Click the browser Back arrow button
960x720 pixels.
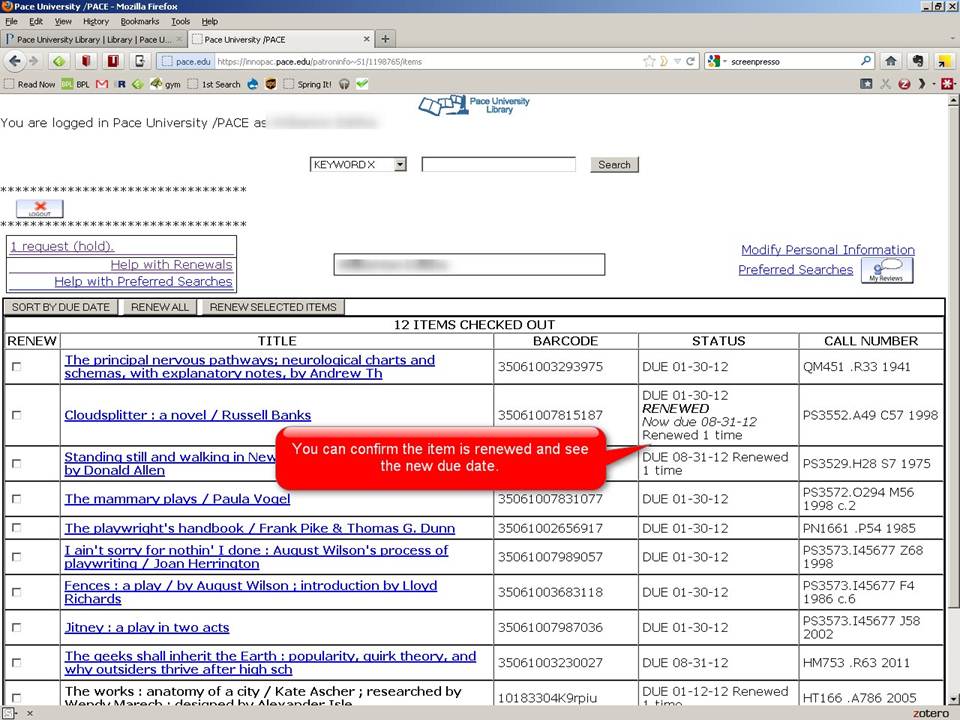tap(15, 61)
